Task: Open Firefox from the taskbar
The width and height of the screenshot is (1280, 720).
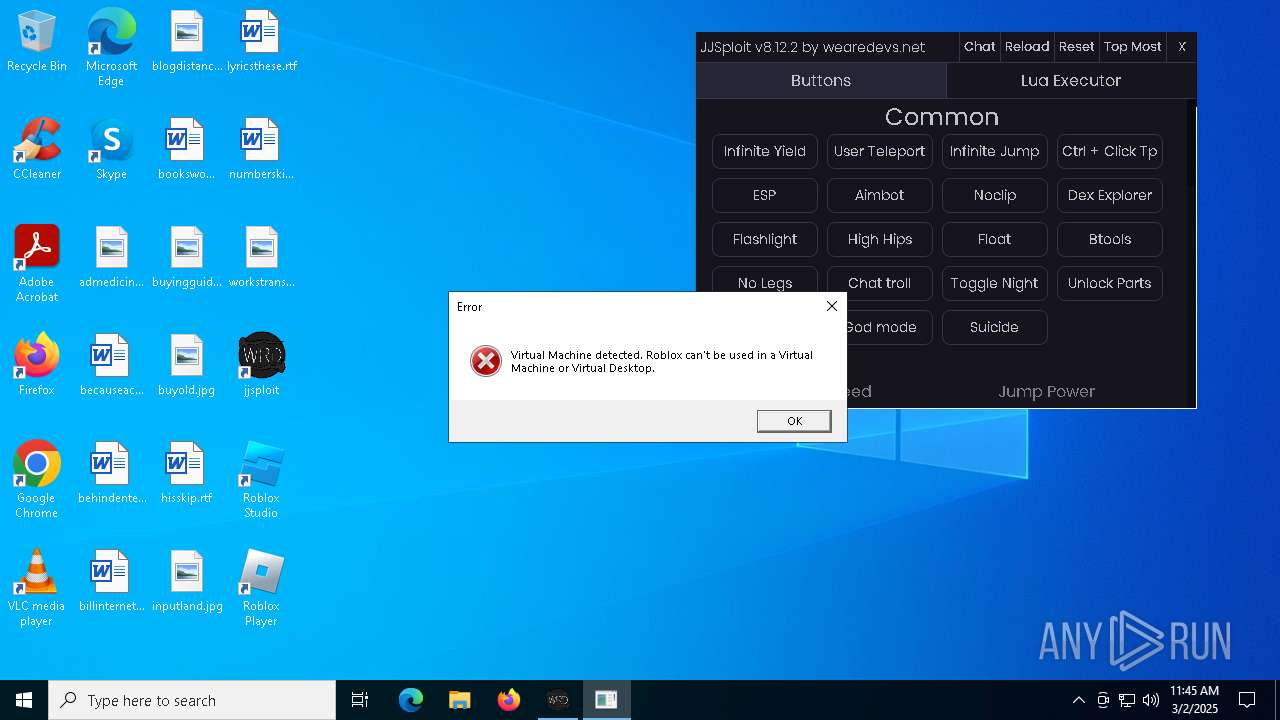Action: pos(508,700)
